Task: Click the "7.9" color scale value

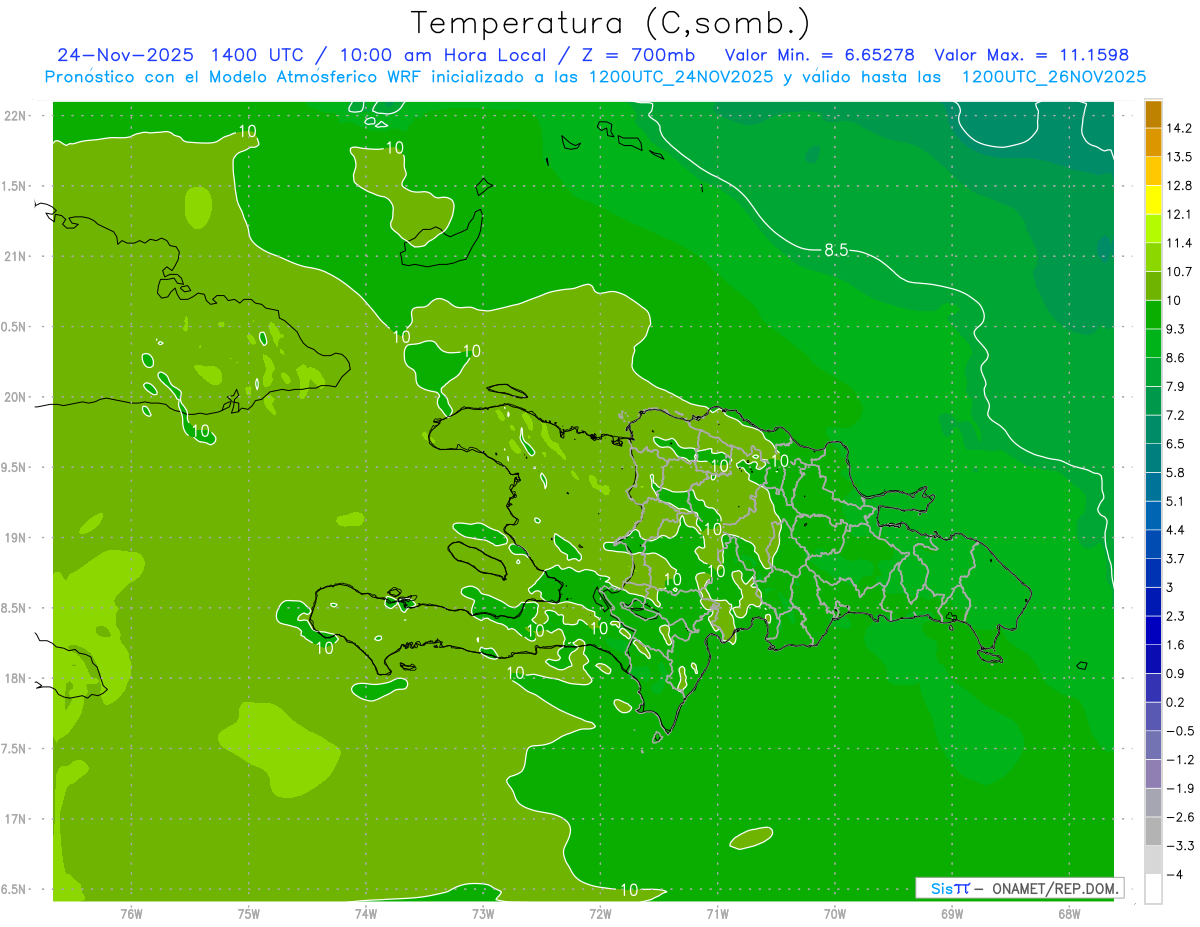Action: [x=1176, y=386]
